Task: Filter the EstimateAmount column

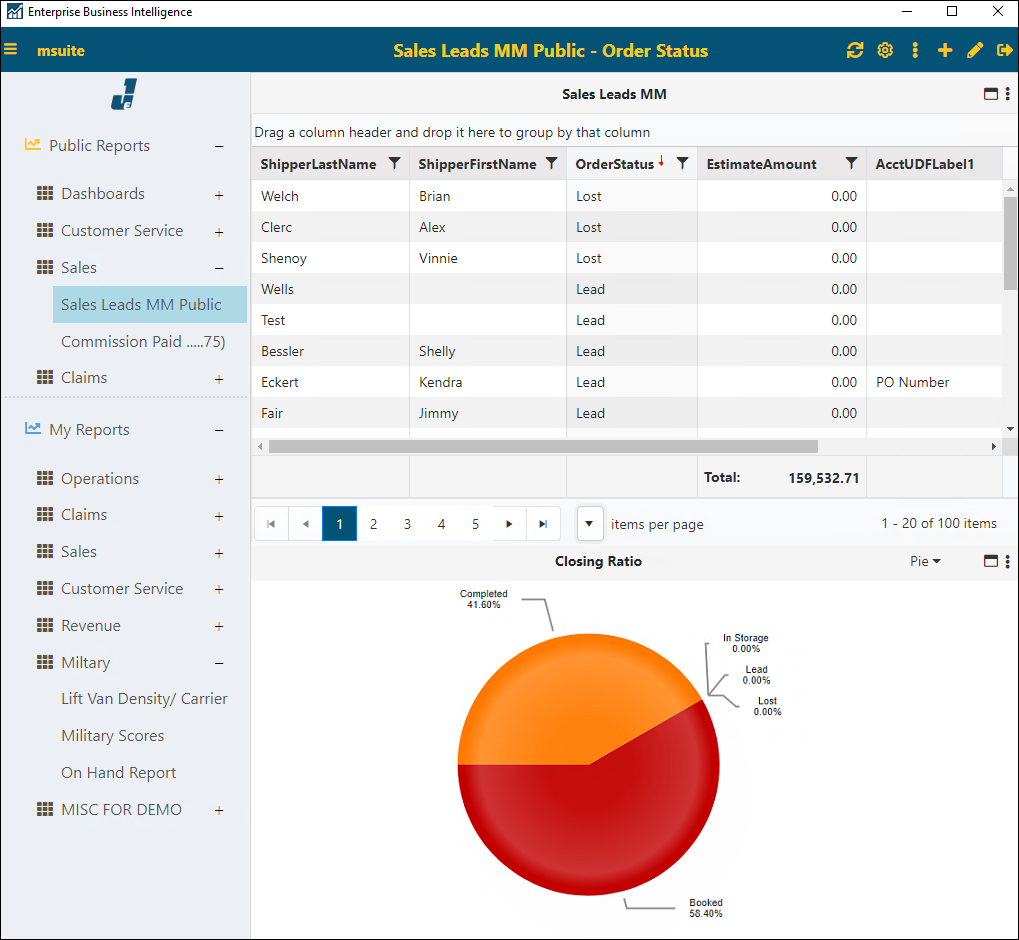Action: pos(851,163)
